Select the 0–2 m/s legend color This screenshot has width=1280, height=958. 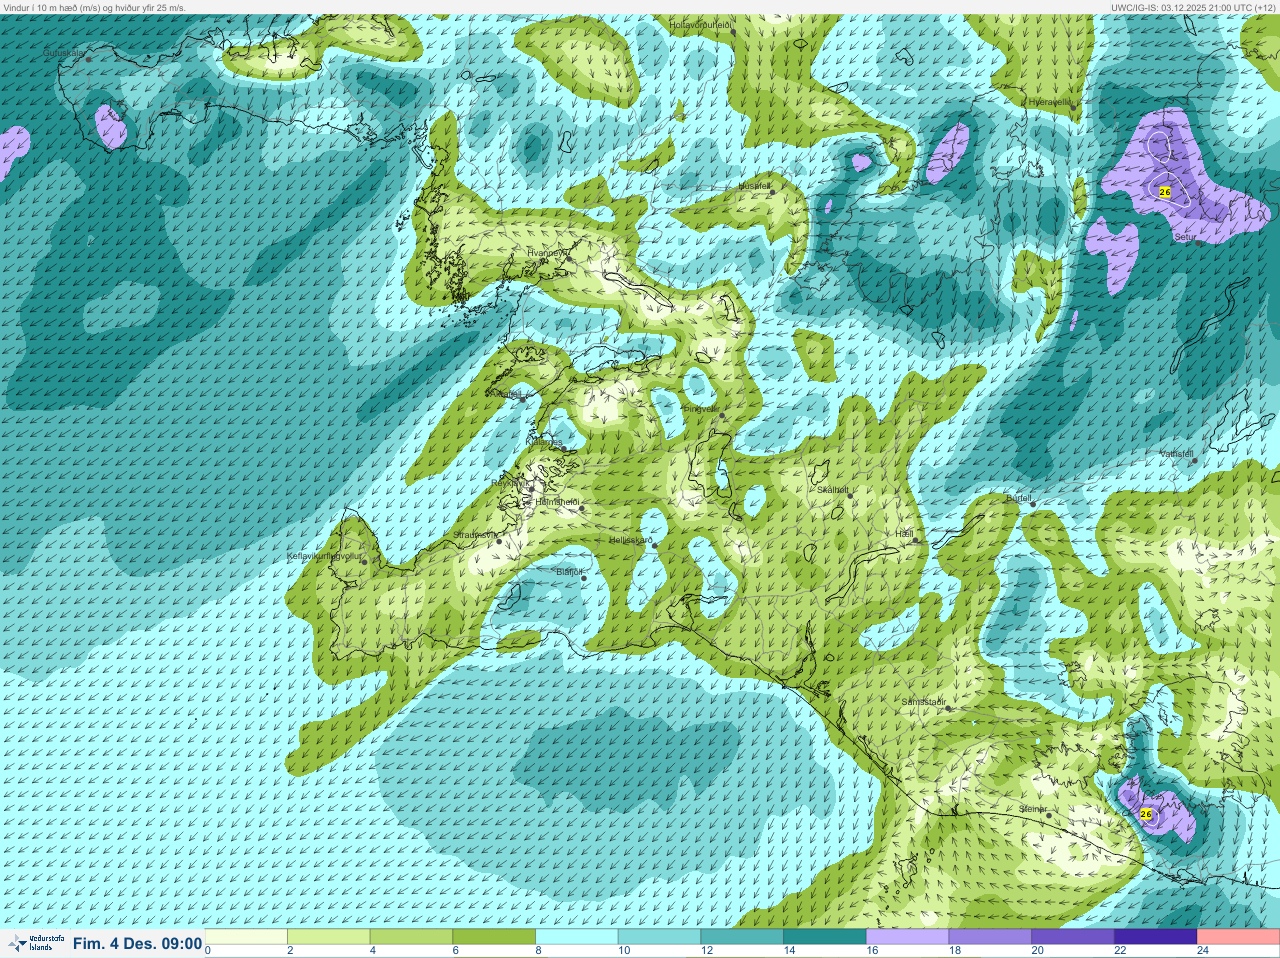(x=247, y=937)
